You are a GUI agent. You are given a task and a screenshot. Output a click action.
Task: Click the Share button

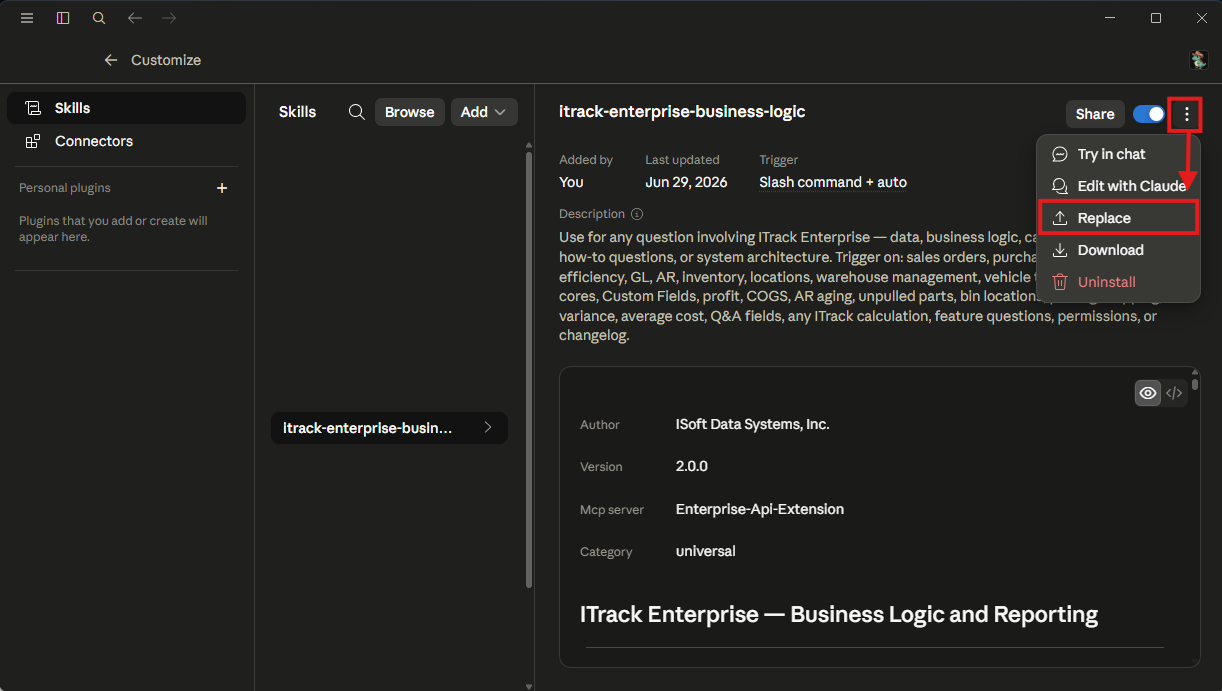coord(1095,114)
